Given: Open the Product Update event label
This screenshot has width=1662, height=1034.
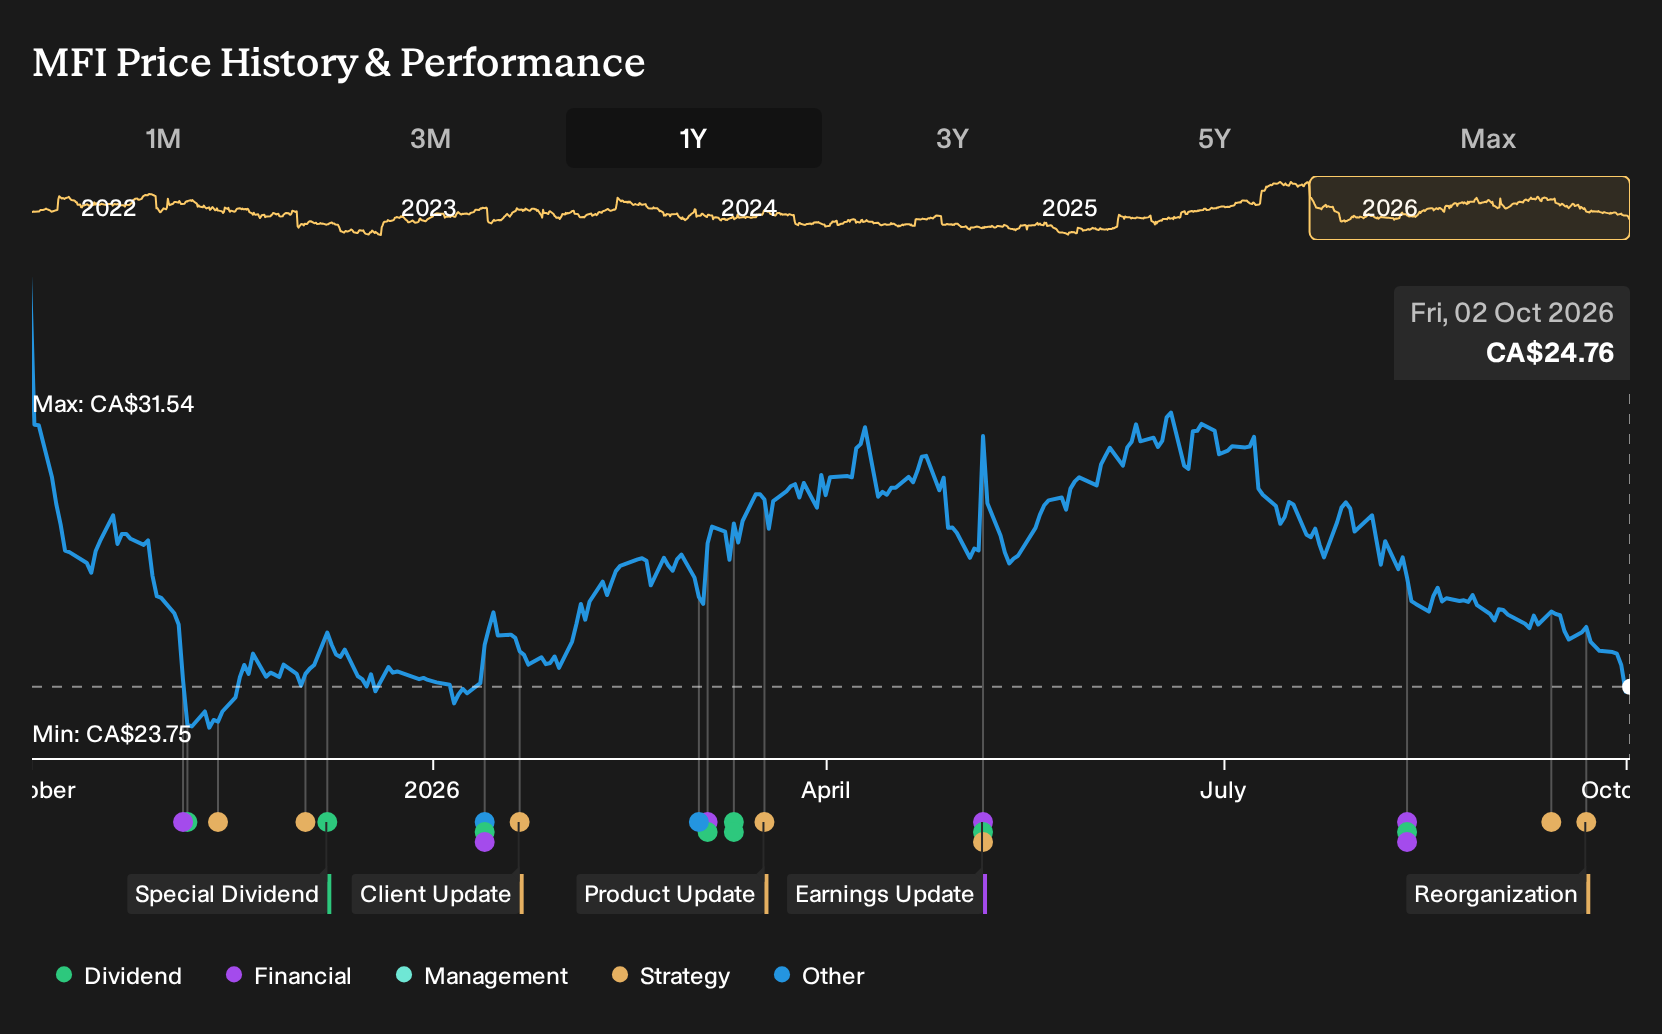Looking at the screenshot, I should tap(672, 894).
